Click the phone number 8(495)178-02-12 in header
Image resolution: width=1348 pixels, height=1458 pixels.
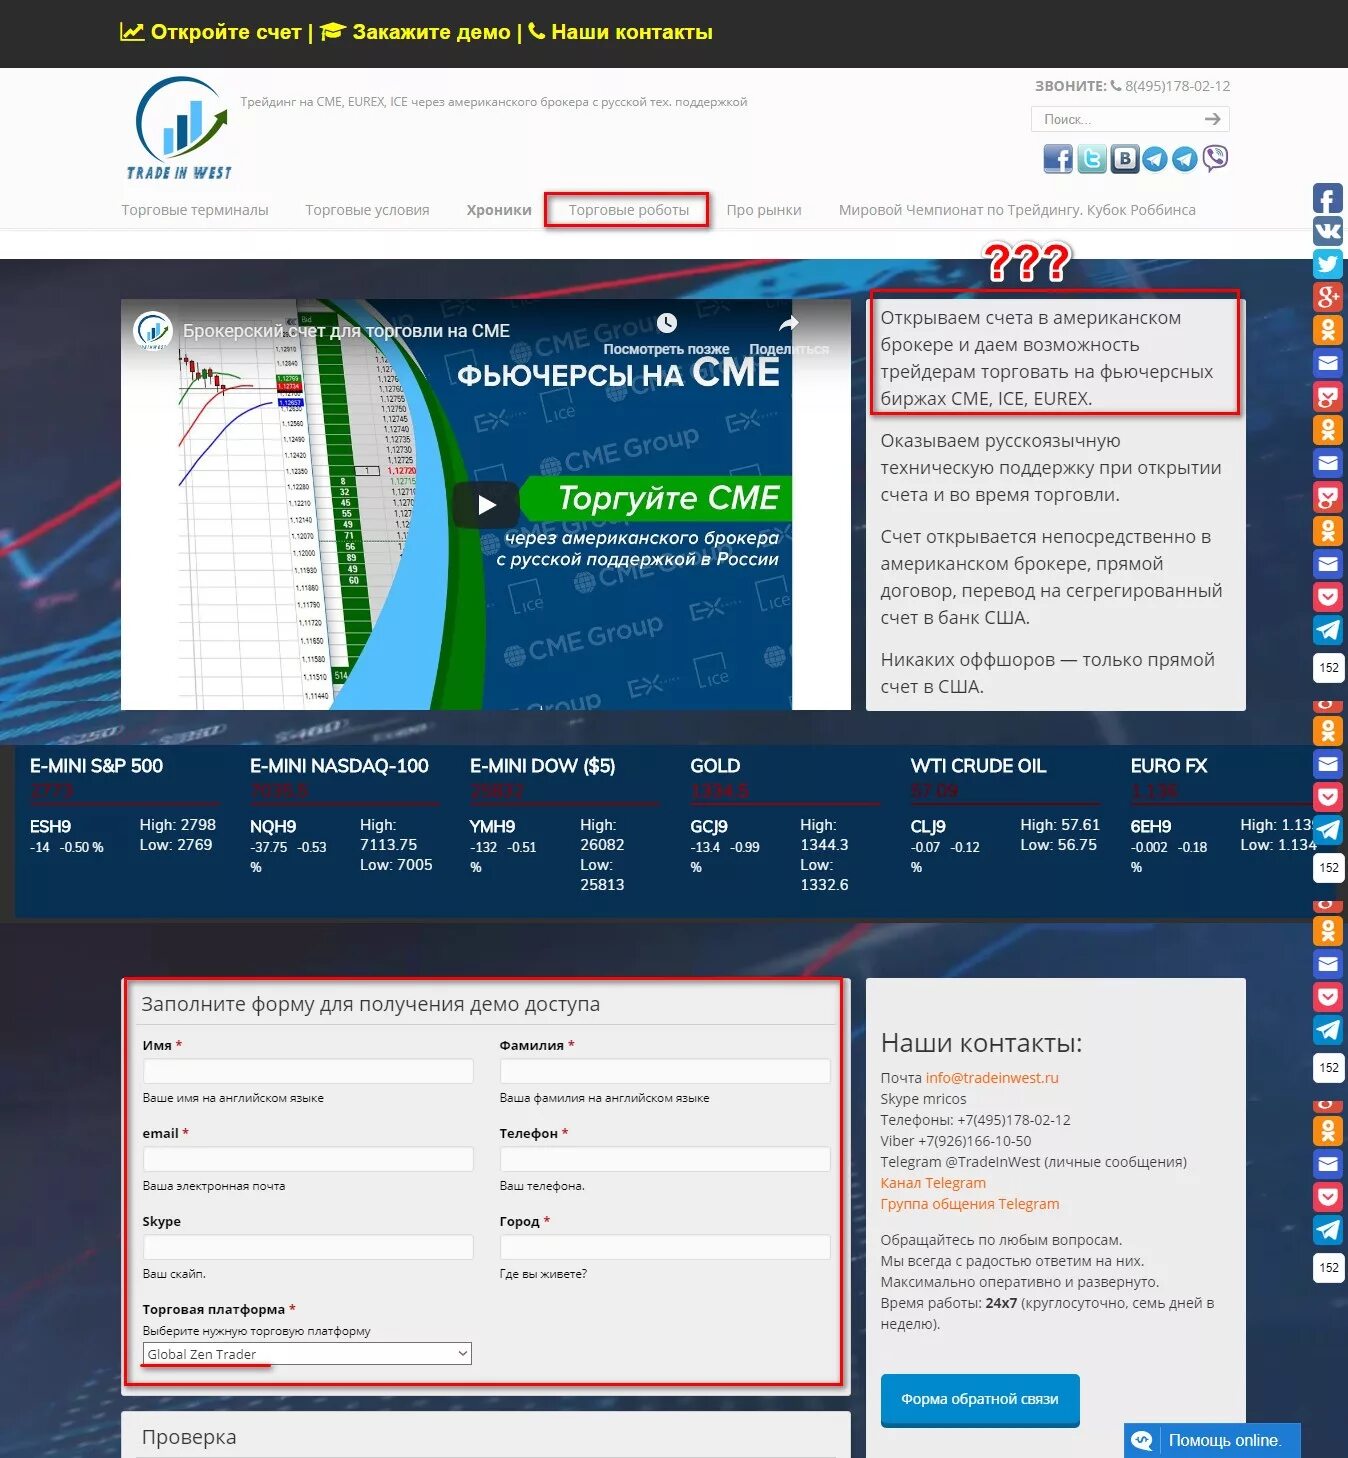(x=1177, y=86)
